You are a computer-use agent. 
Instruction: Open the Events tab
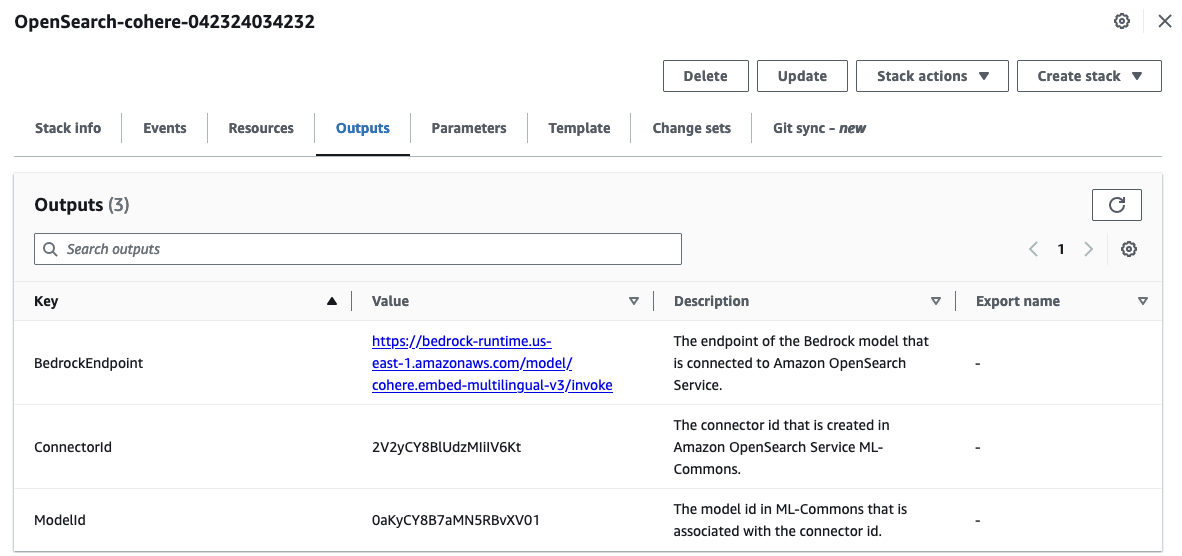coord(165,128)
